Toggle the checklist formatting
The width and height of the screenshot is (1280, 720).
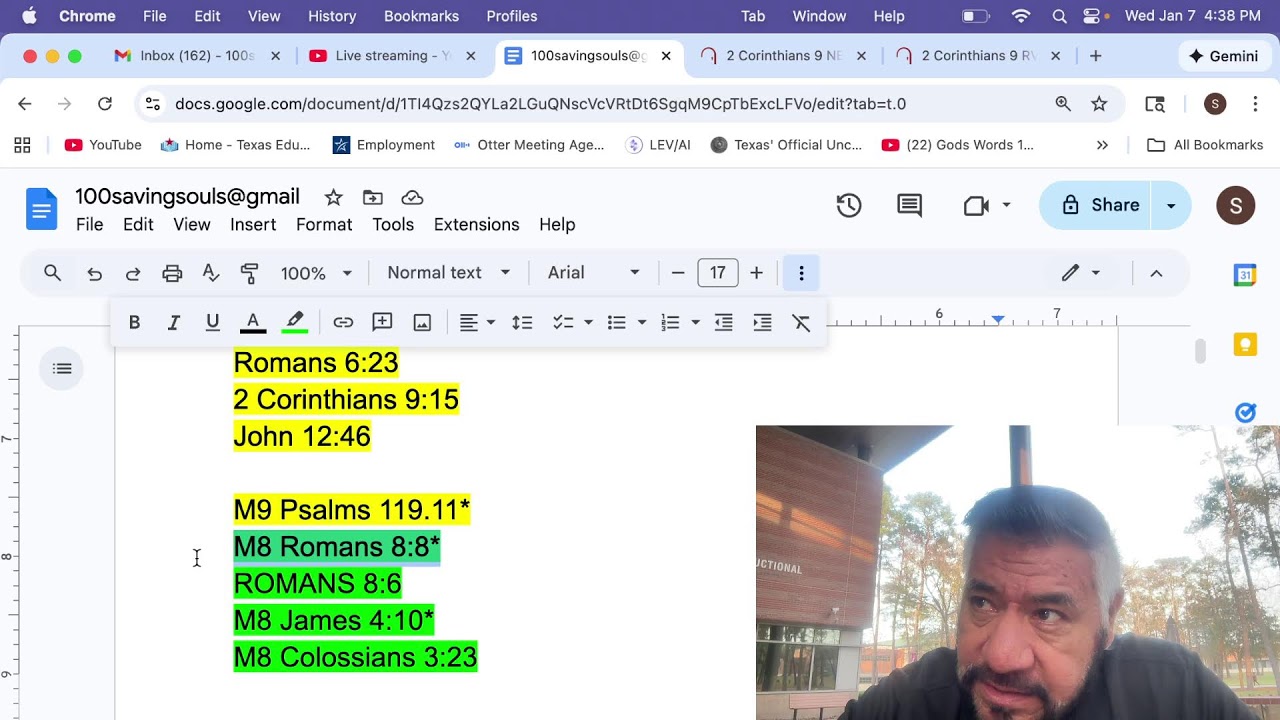click(x=563, y=322)
